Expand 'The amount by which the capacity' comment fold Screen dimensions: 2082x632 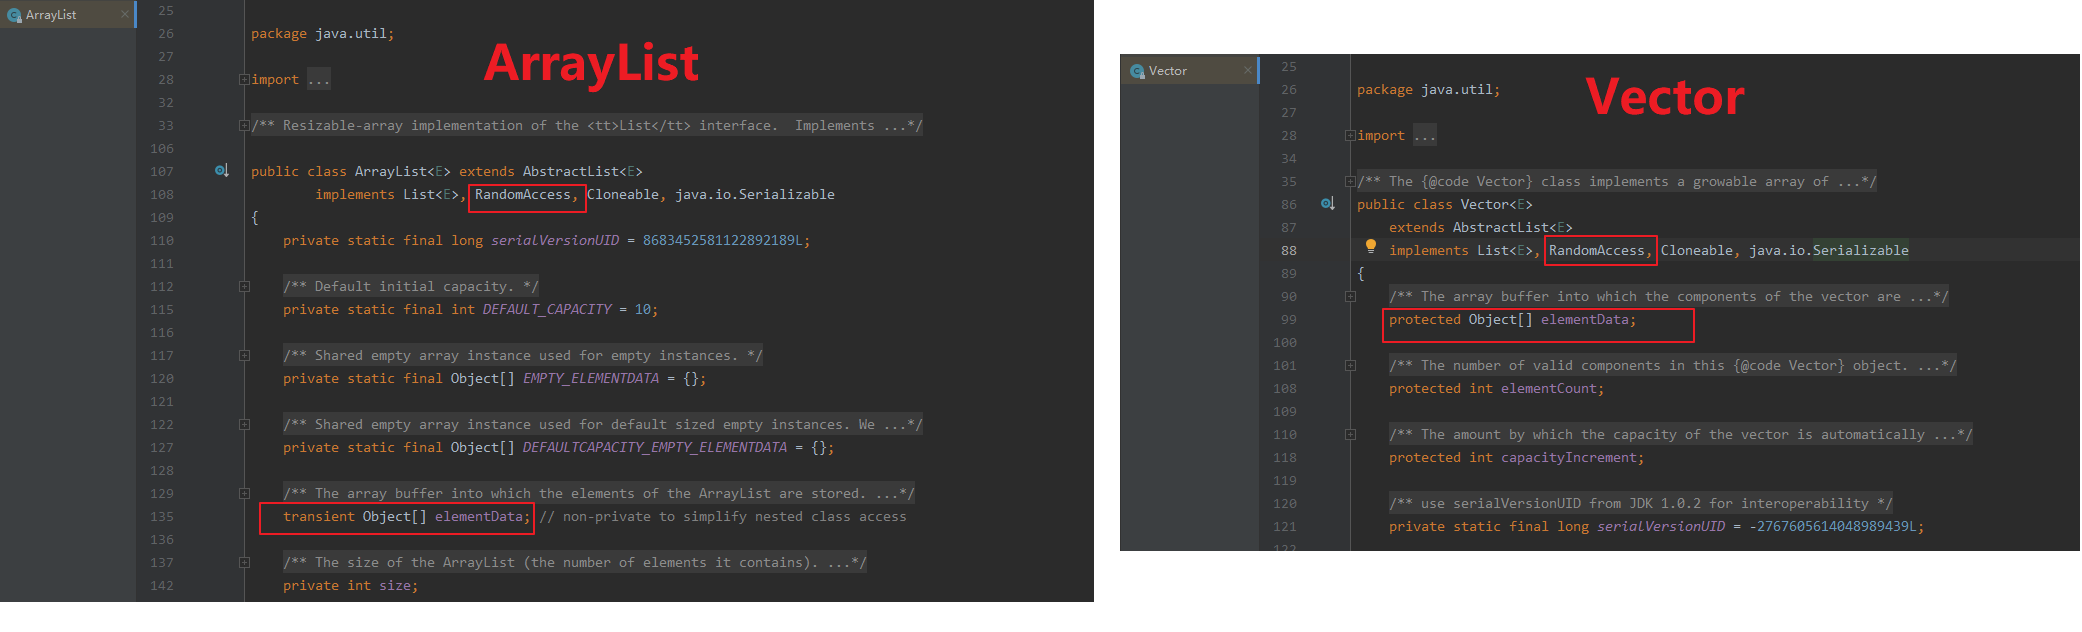click(1350, 434)
